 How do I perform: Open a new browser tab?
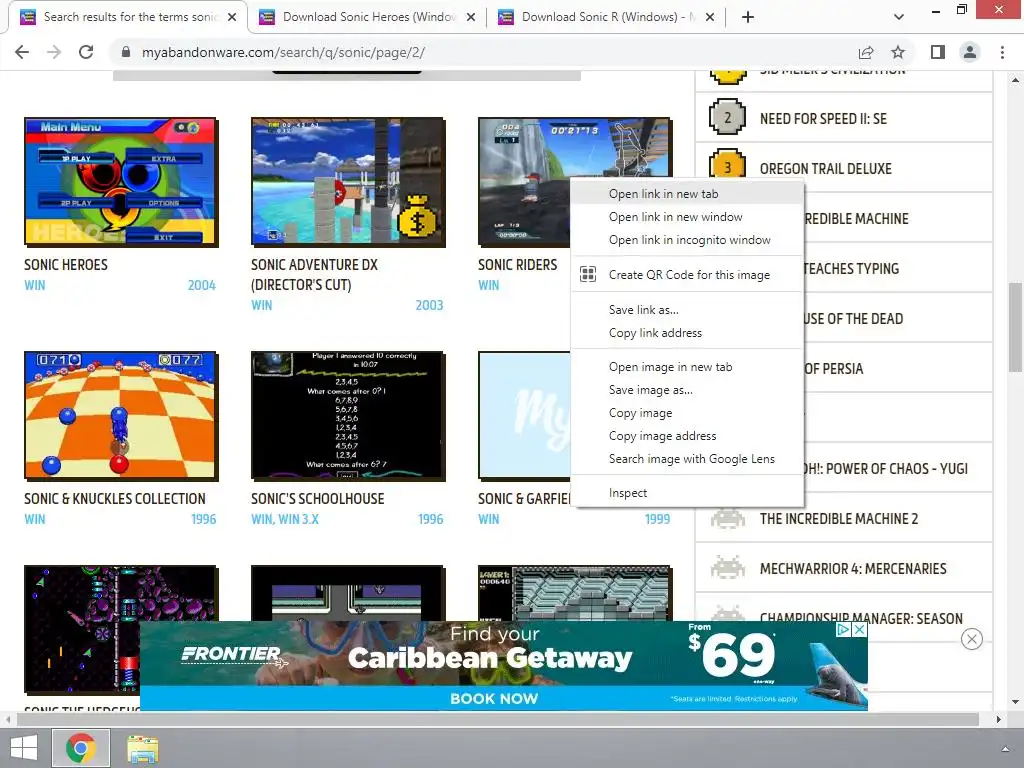[x=748, y=17]
